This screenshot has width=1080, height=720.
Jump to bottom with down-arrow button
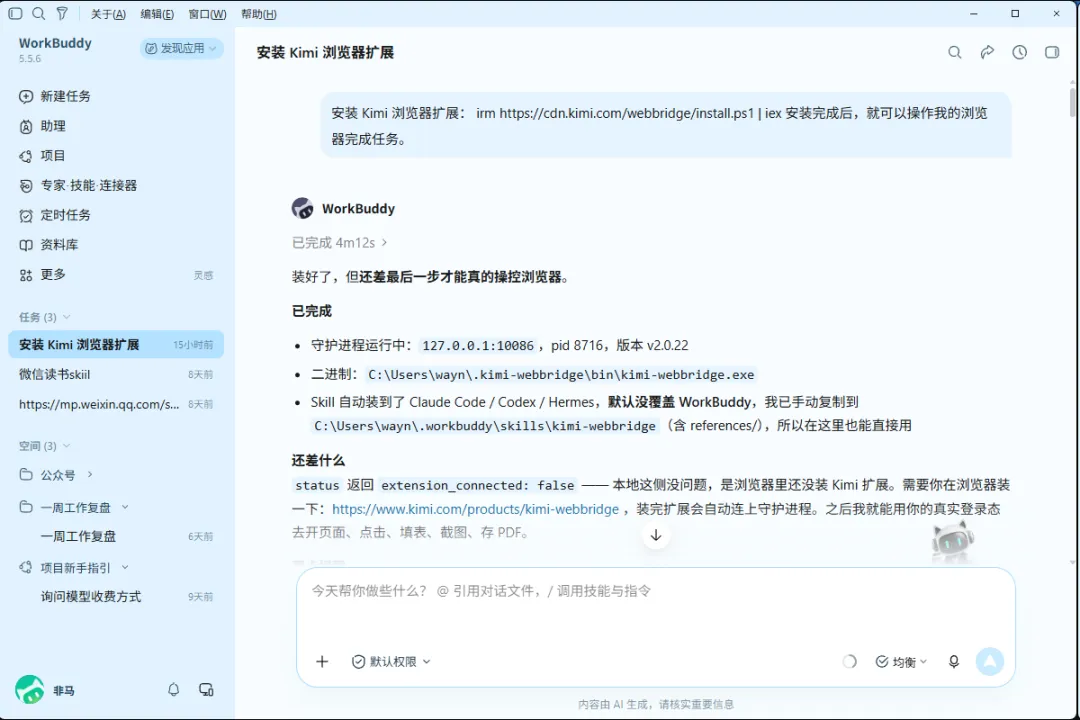click(656, 535)
